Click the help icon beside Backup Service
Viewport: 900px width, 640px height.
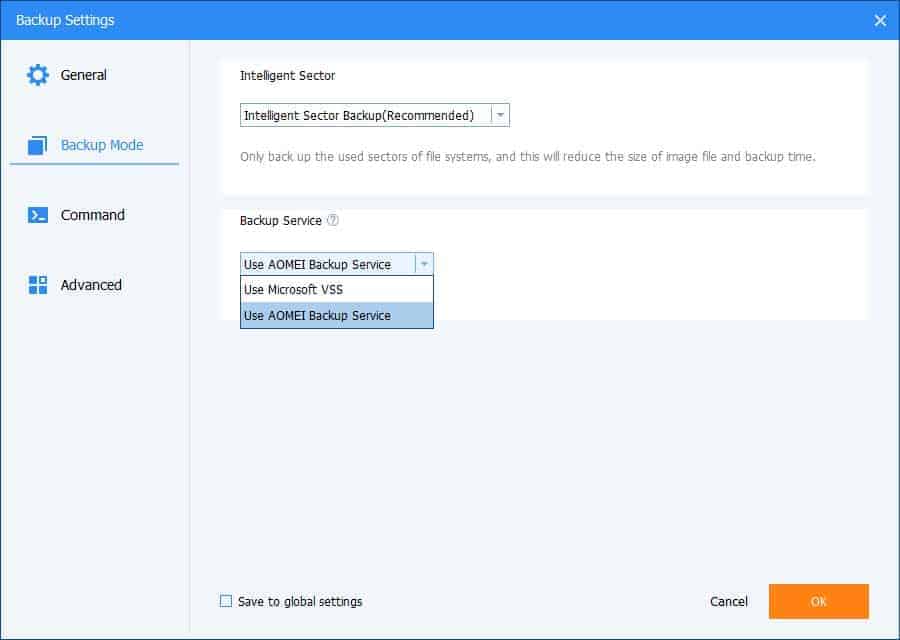tap(333, 221)
